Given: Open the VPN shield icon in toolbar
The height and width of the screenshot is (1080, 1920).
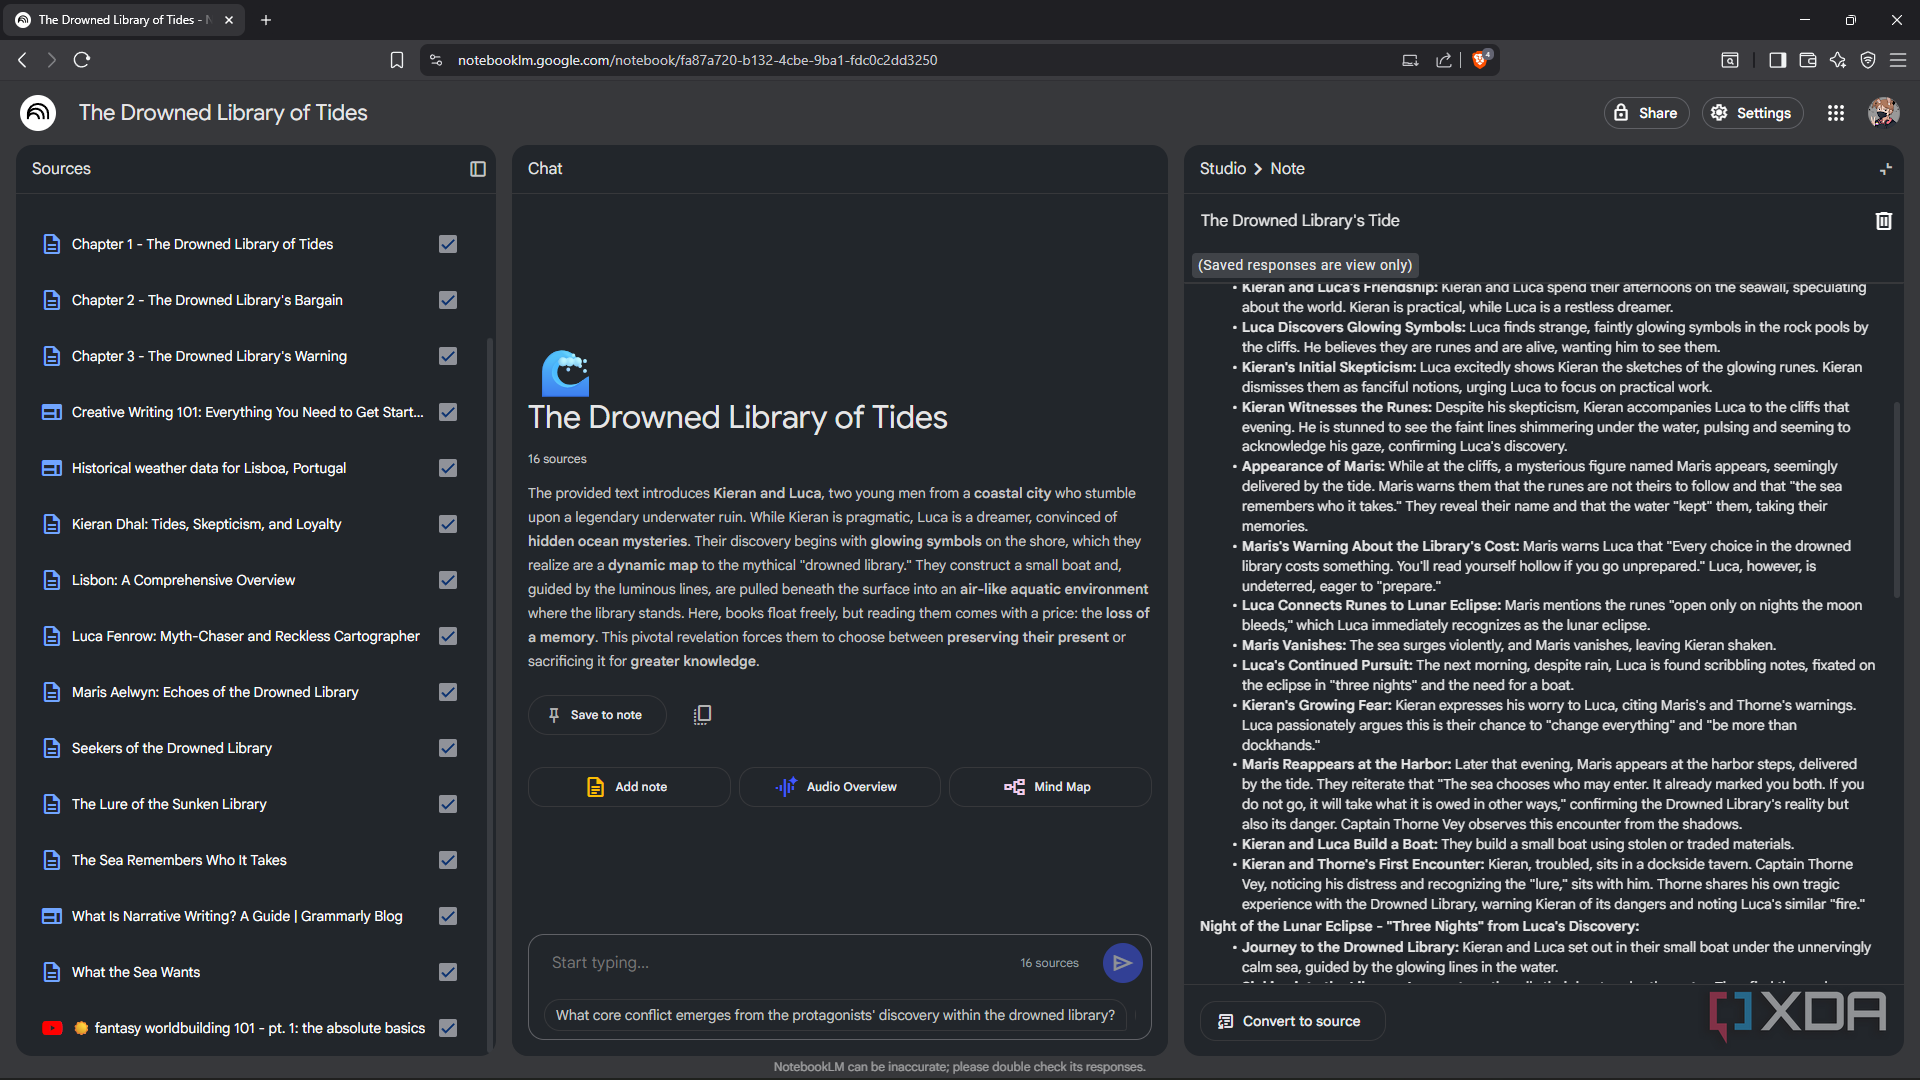Looking at the screenshot, I should 1867,60.
